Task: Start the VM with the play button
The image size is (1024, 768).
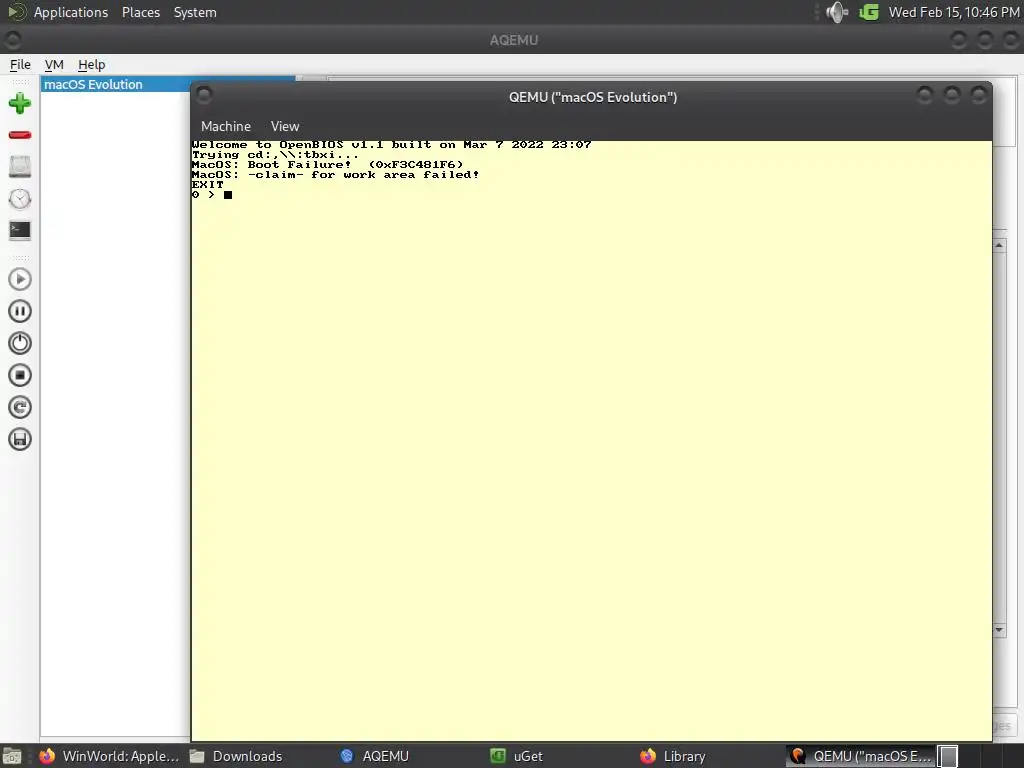Action: [20, 280]
